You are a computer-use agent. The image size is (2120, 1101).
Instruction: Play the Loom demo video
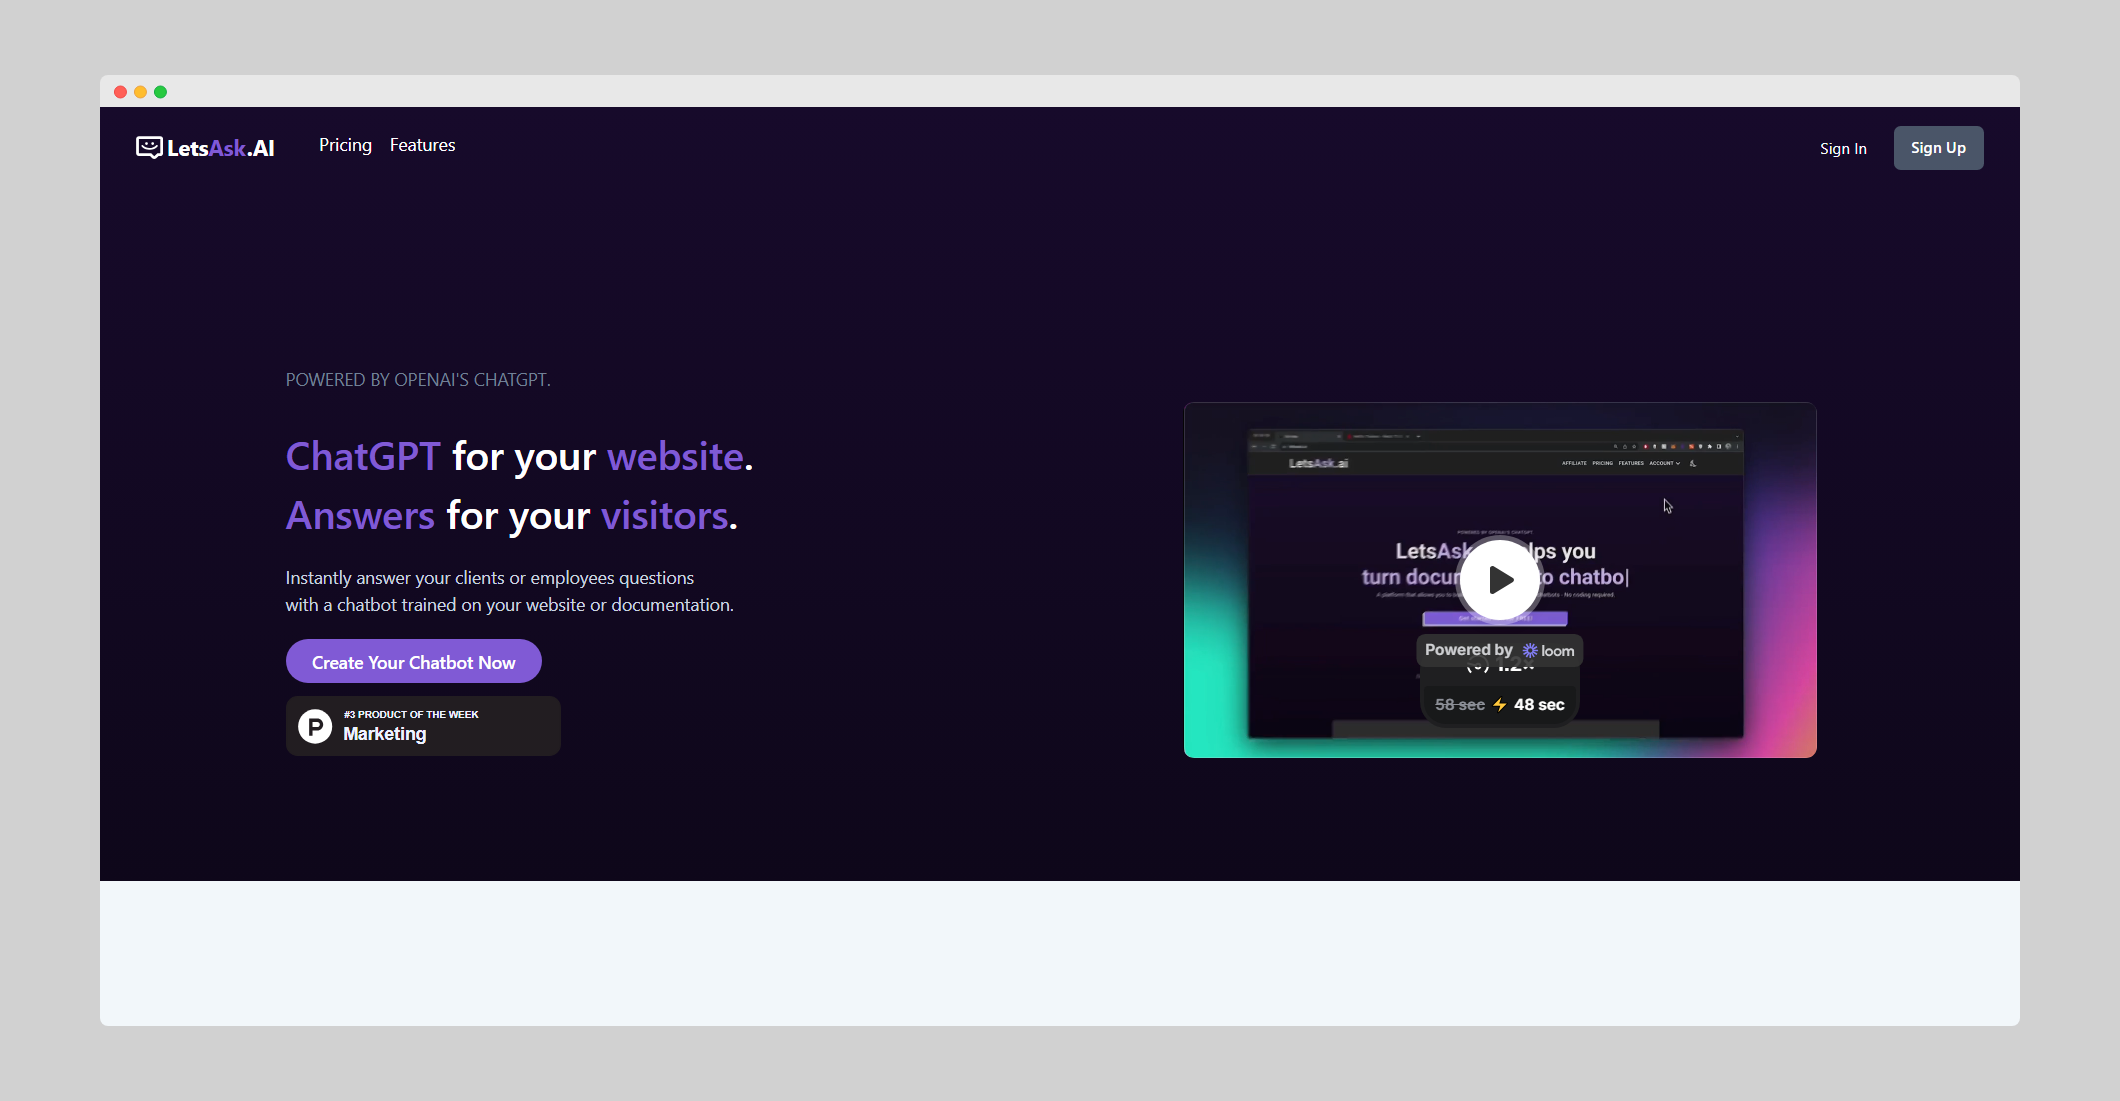click(1500, 580)
